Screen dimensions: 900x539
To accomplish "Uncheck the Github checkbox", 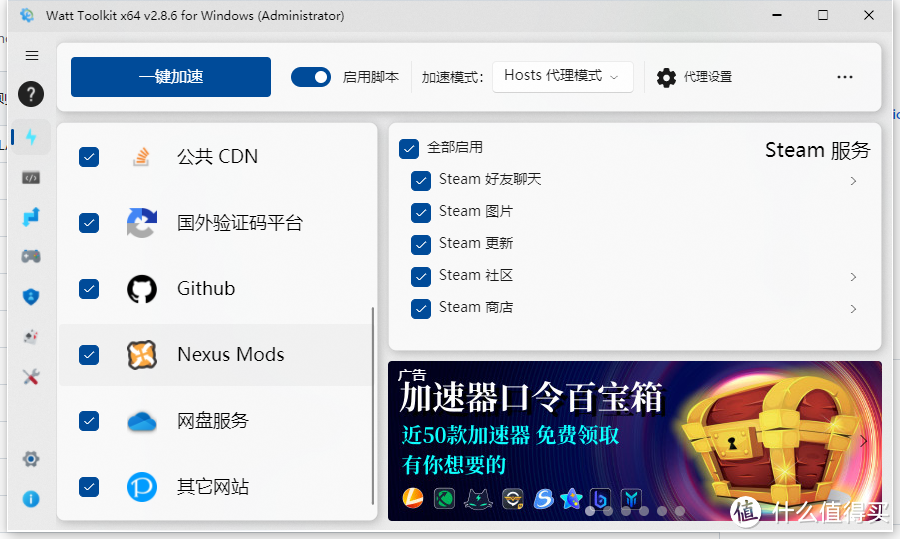I will [x=89, y=289].
